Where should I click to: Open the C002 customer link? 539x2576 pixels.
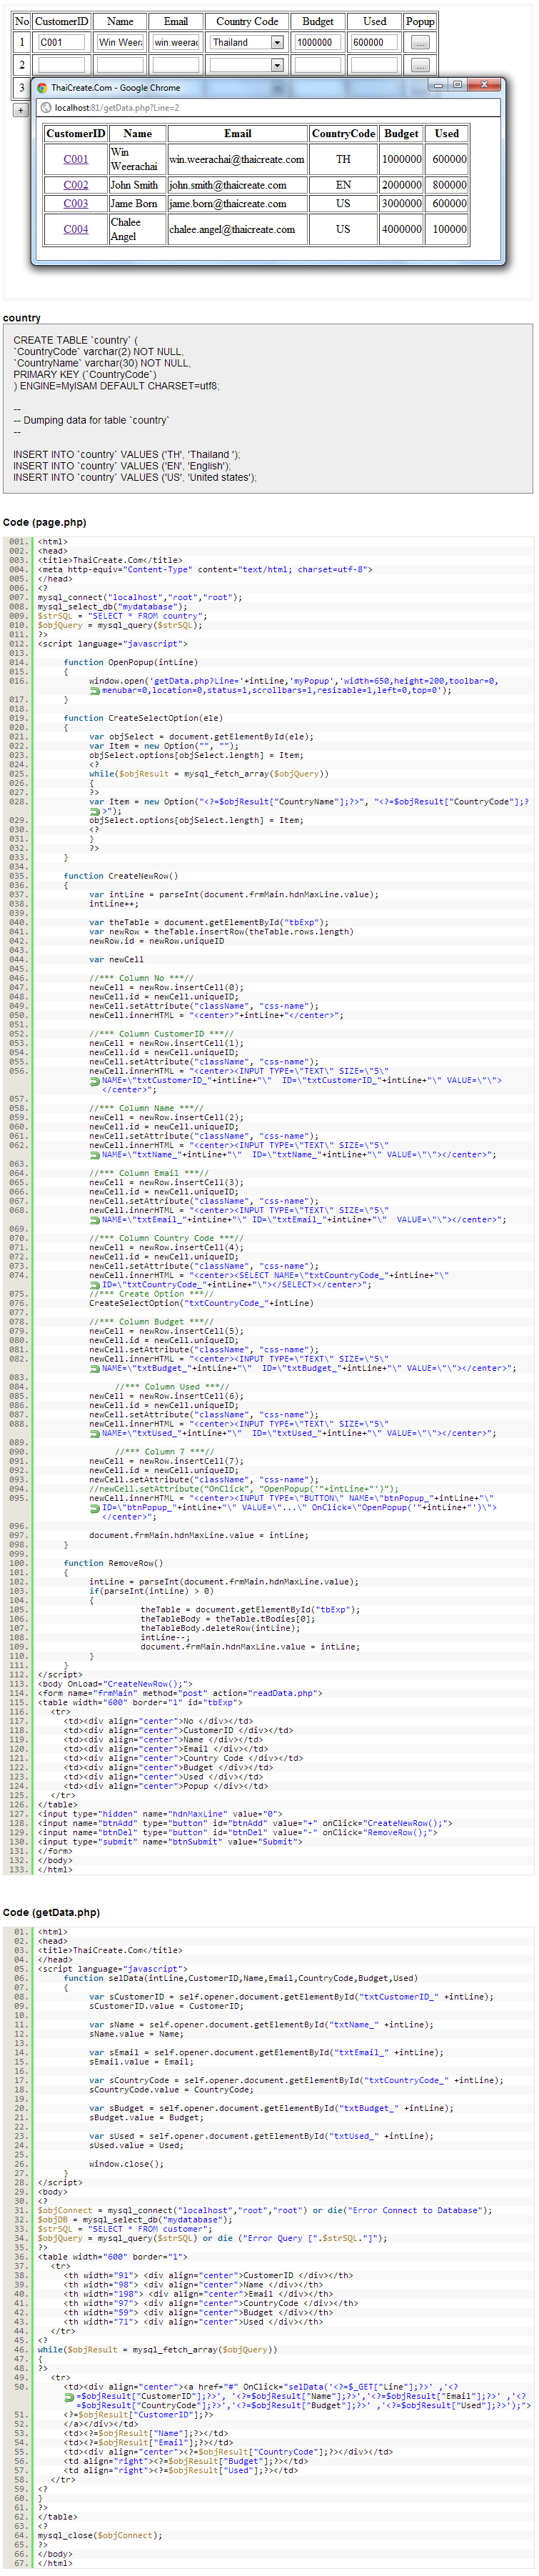76,185
